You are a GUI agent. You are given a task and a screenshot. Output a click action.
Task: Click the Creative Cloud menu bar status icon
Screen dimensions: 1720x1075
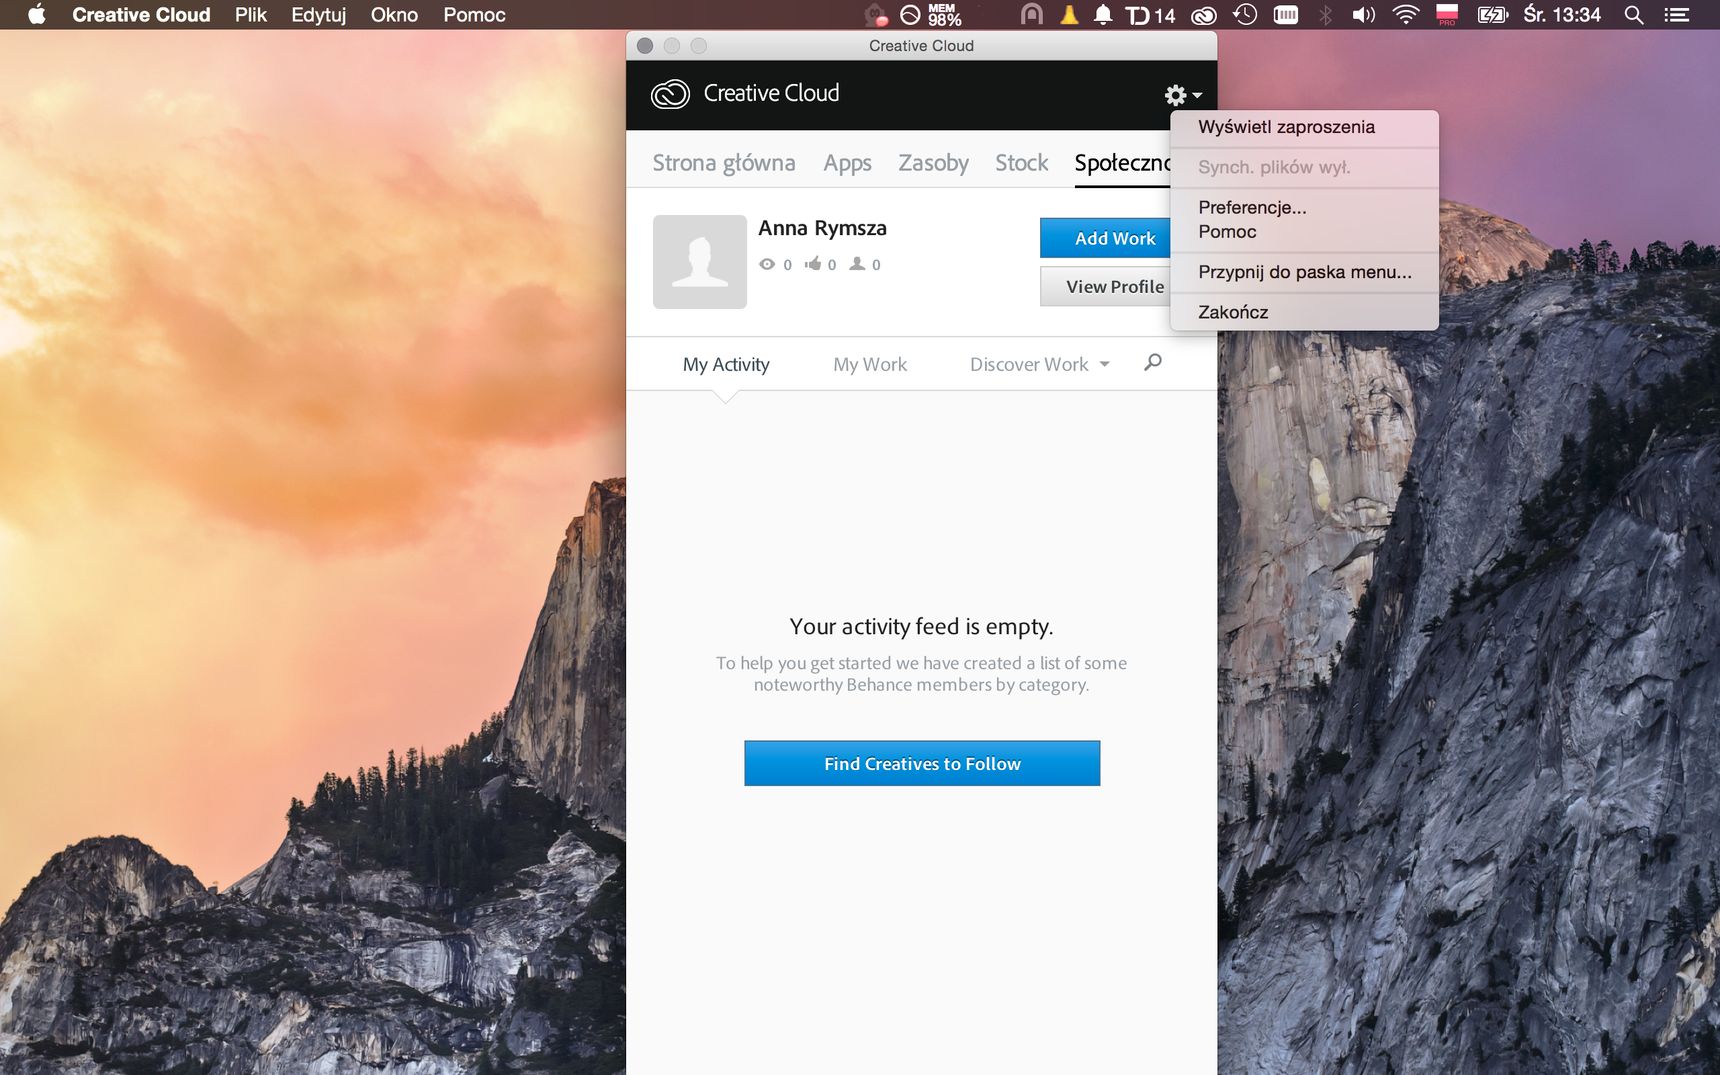1204,15
